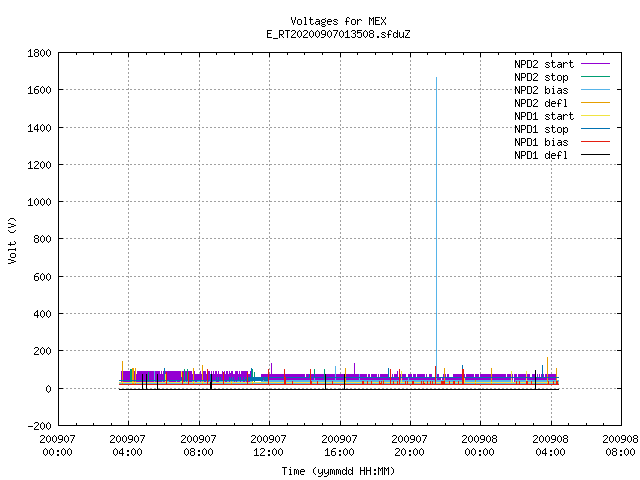
Task: Click the light blue NPD2 bias legend line
Action: pyautogui.click(x=595, y=90)
